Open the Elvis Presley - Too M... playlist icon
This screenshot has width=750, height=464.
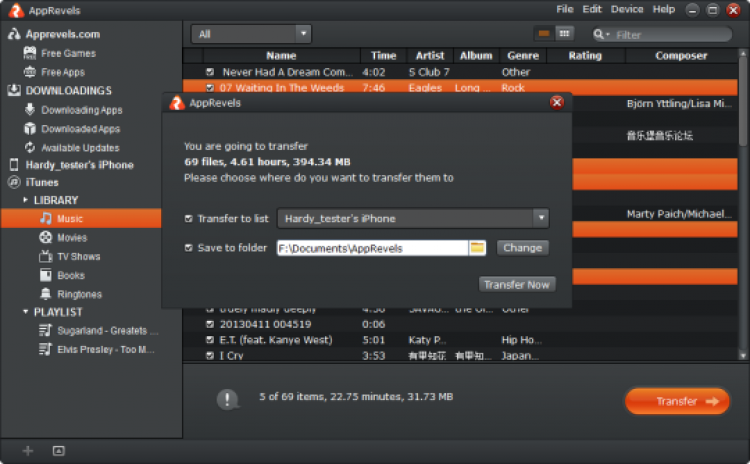(45, 349)
